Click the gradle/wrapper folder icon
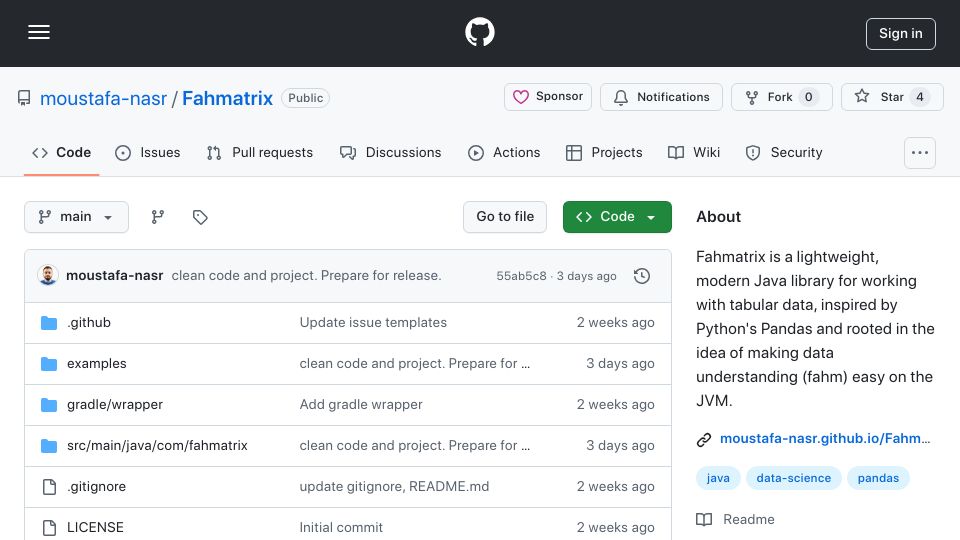This screenshot has height=540, width=960. click(49, 405)
